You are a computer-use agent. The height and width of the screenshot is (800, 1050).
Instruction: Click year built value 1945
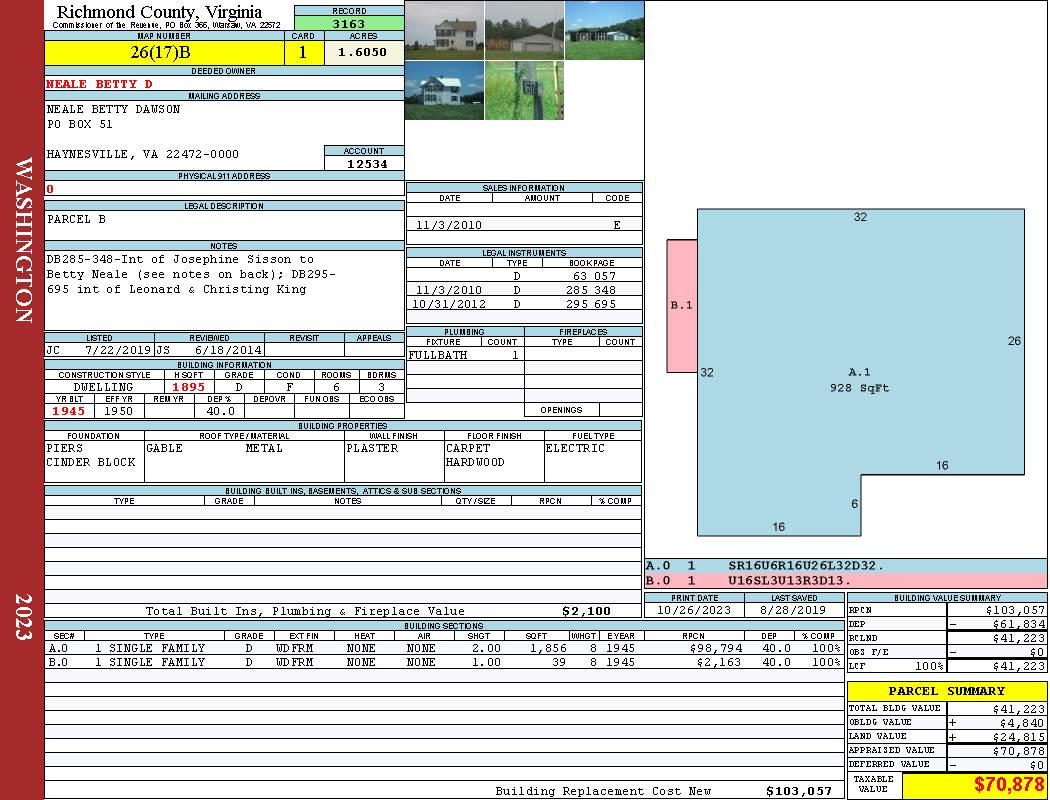tap(68, 411)
